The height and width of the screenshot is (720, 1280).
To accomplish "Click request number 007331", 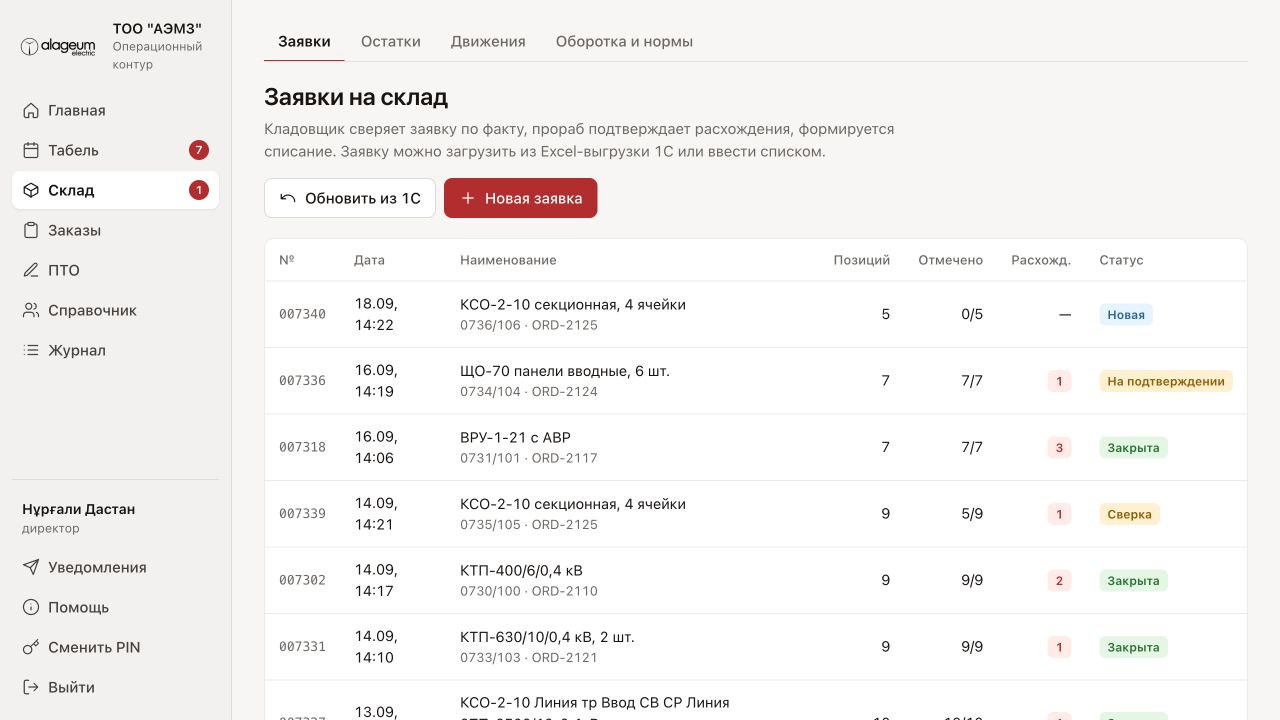I will 302,647.
